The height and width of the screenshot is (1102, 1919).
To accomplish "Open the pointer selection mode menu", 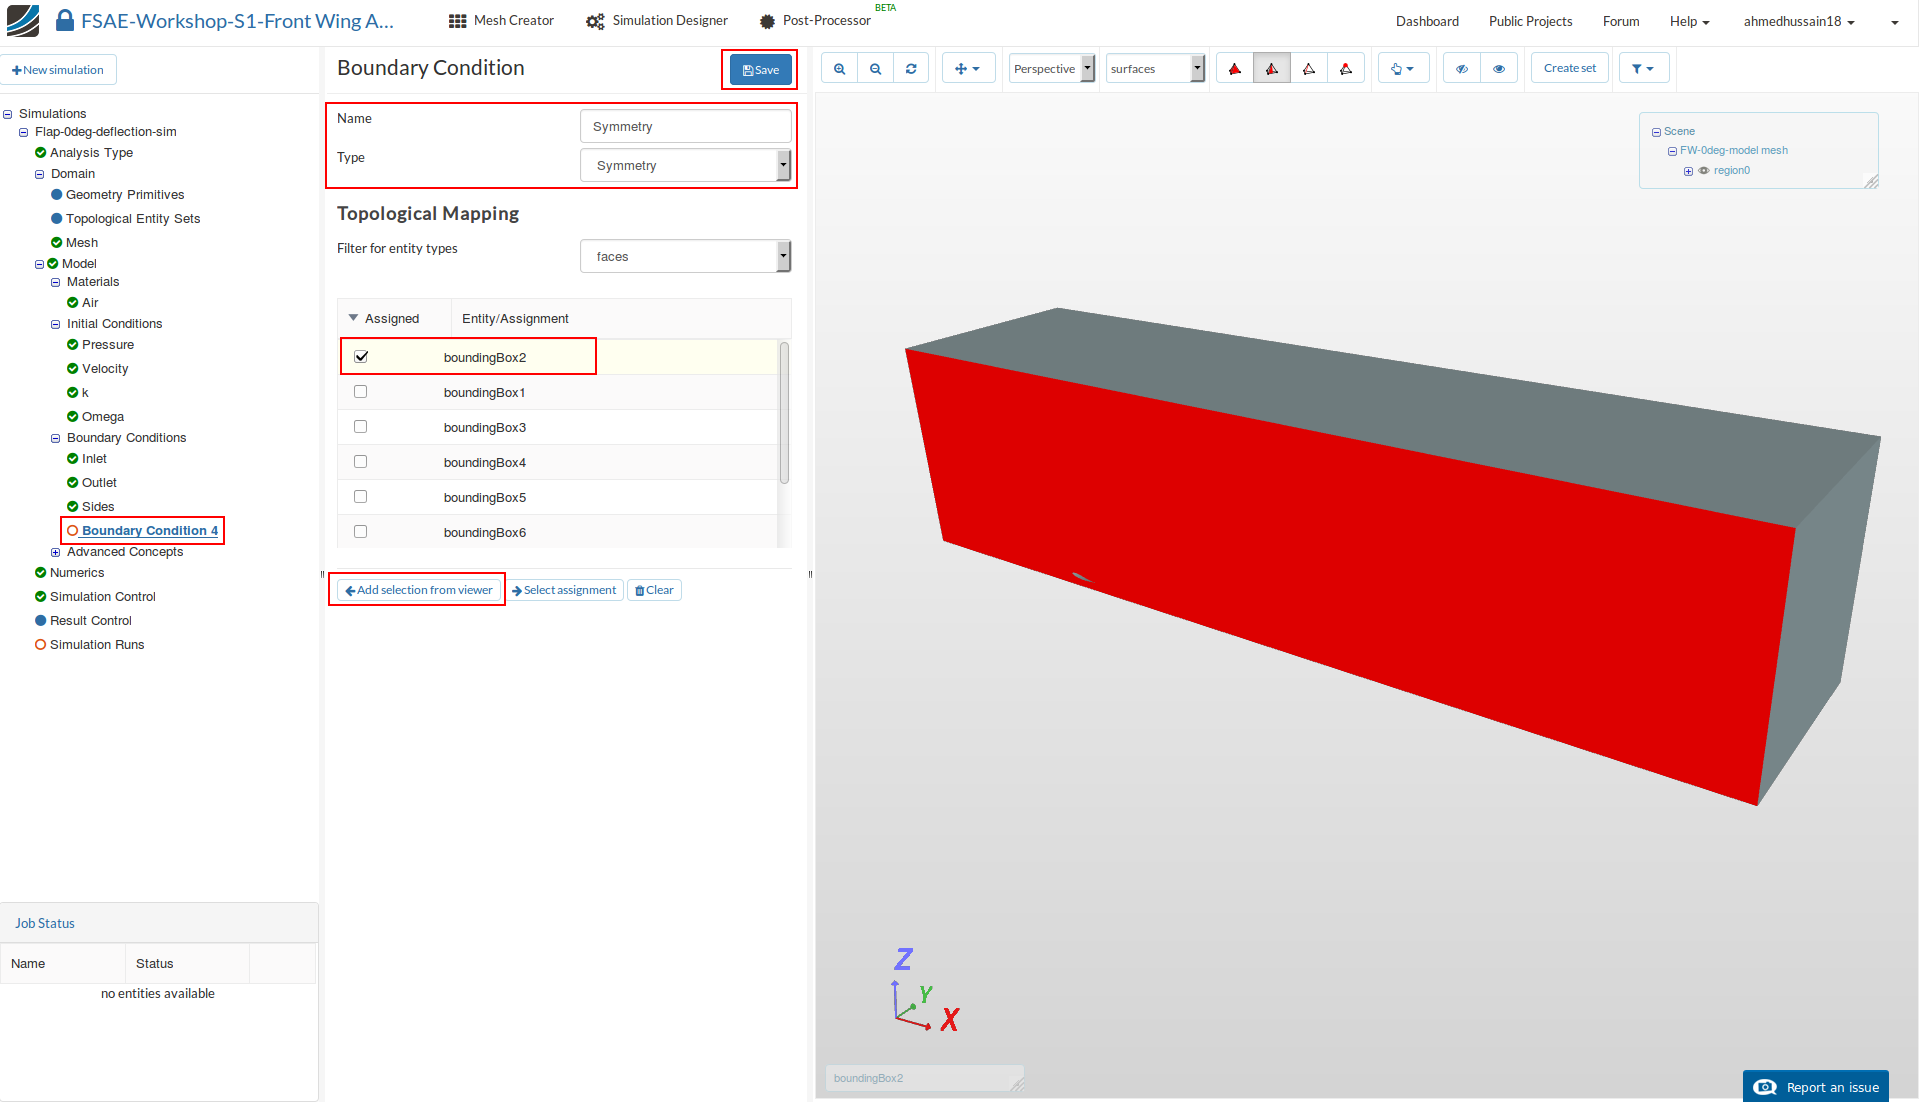I will (x=1402, y=69).
